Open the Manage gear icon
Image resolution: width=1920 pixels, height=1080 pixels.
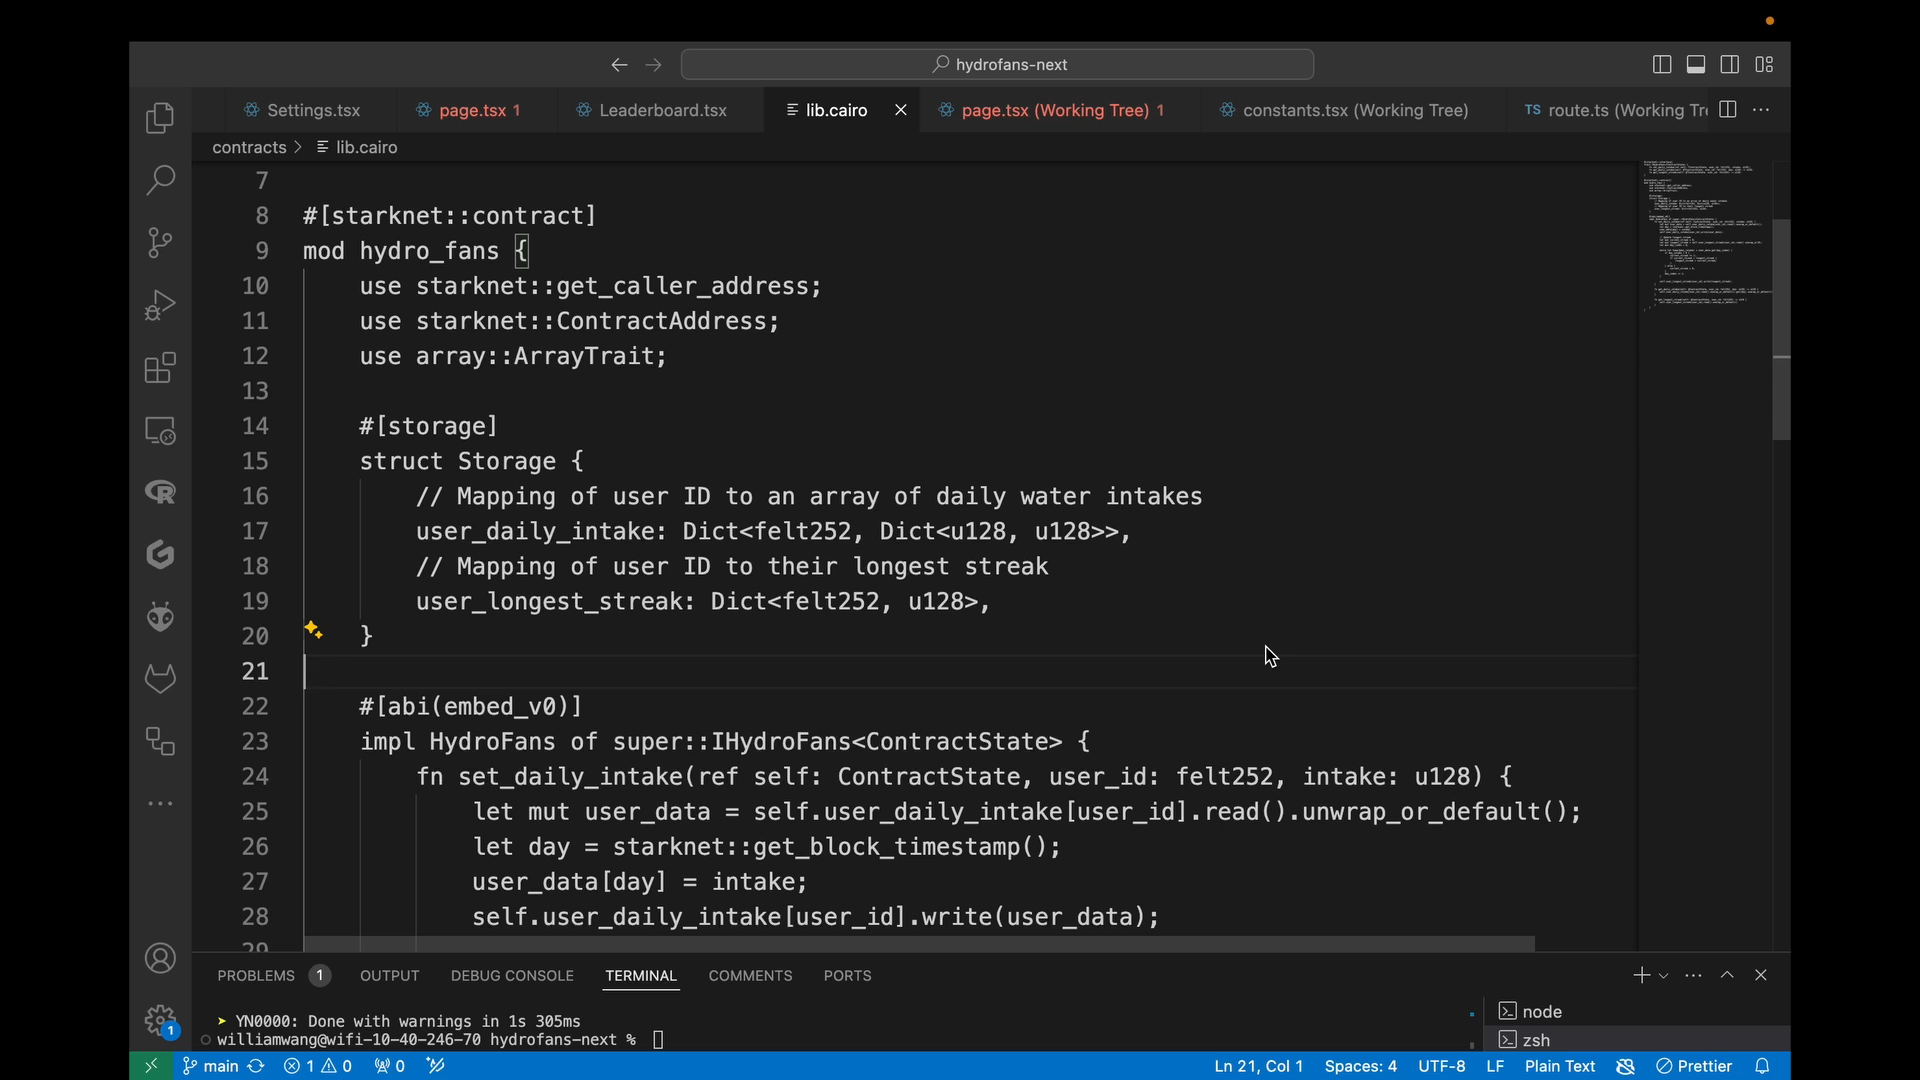160,1021
